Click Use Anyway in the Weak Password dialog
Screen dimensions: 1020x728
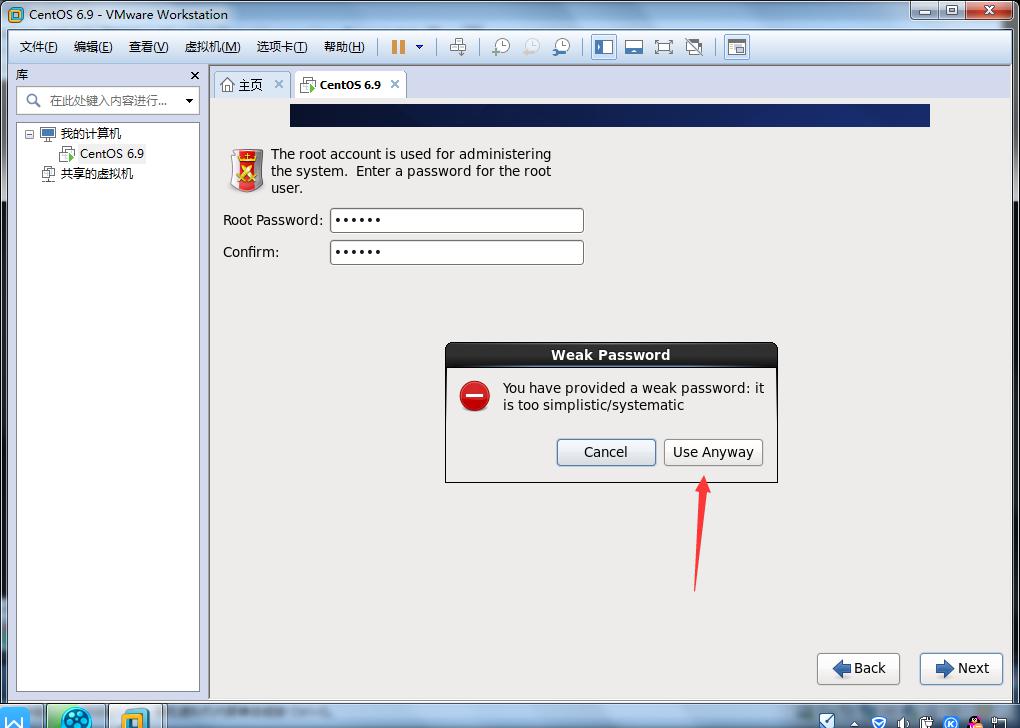(x=713, y=452)
